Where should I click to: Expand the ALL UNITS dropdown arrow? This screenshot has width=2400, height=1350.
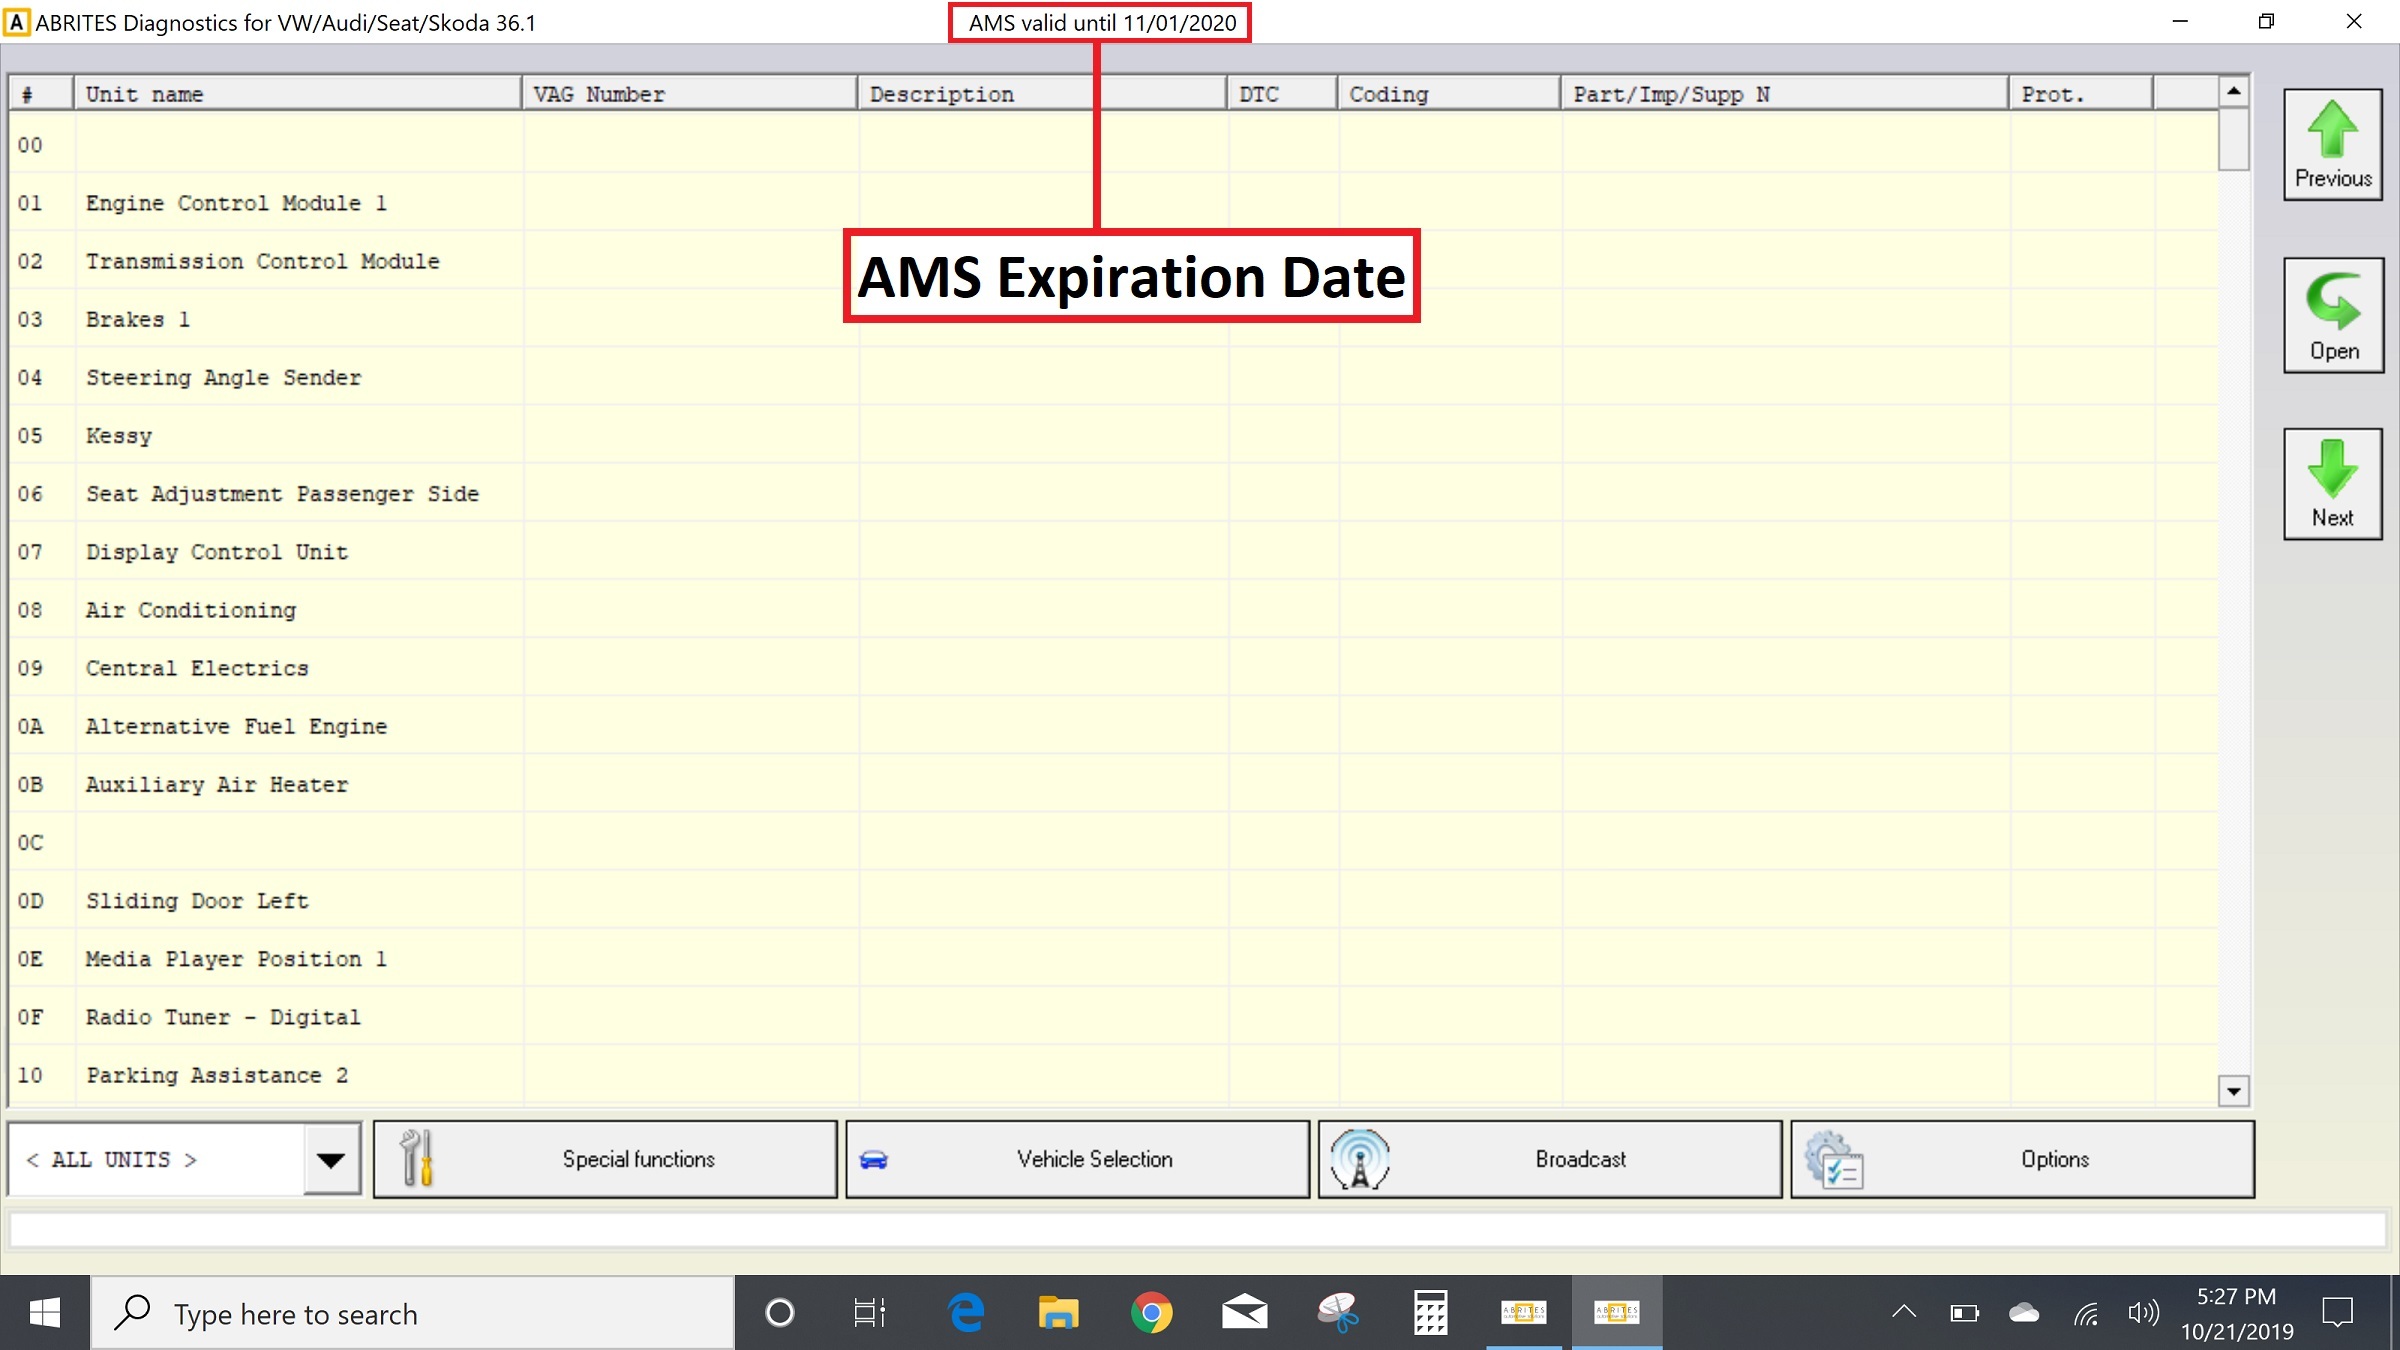[x=331, y=1159]
